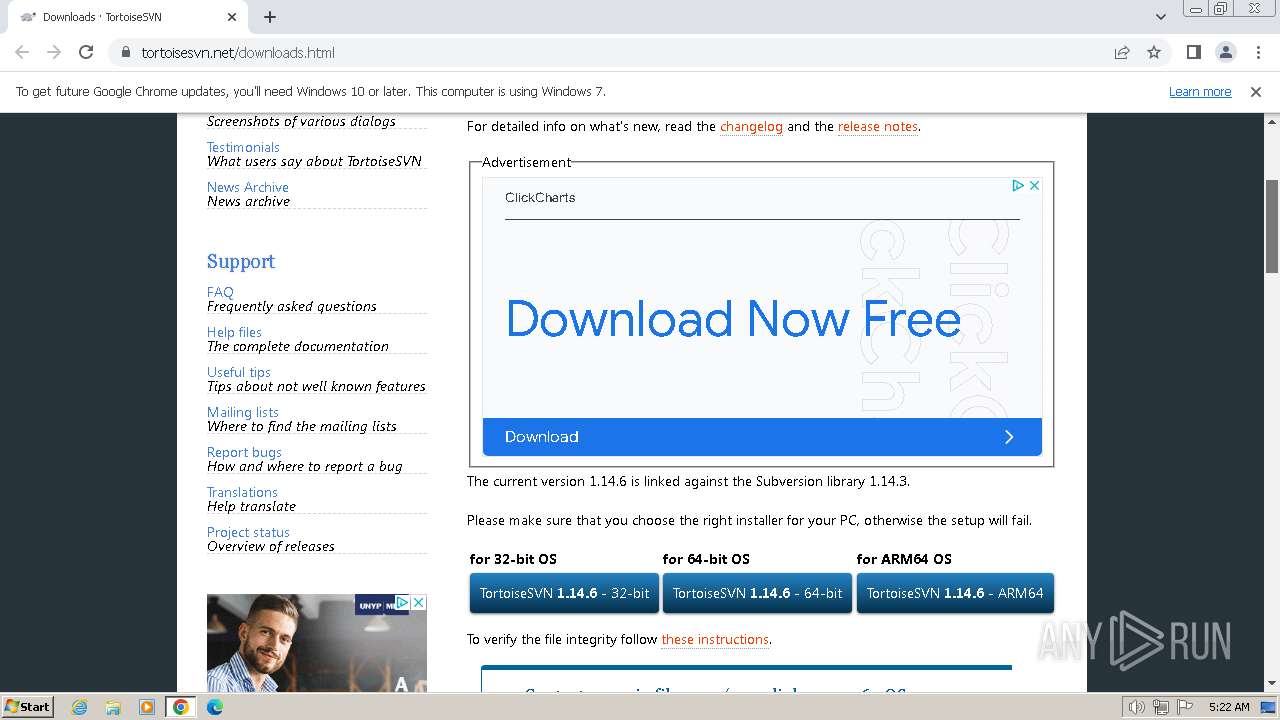This screenshot has height=720, width=1280.
Task: Open the tab search chevron
Action: (x=1161, y=17)
